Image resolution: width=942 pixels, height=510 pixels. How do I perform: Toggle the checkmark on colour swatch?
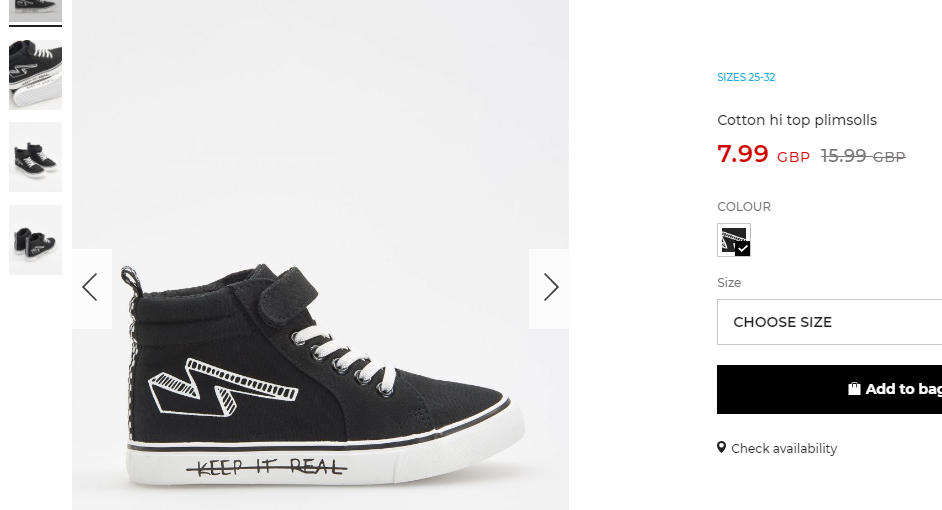pyautogui.click(x=743, y=249)
